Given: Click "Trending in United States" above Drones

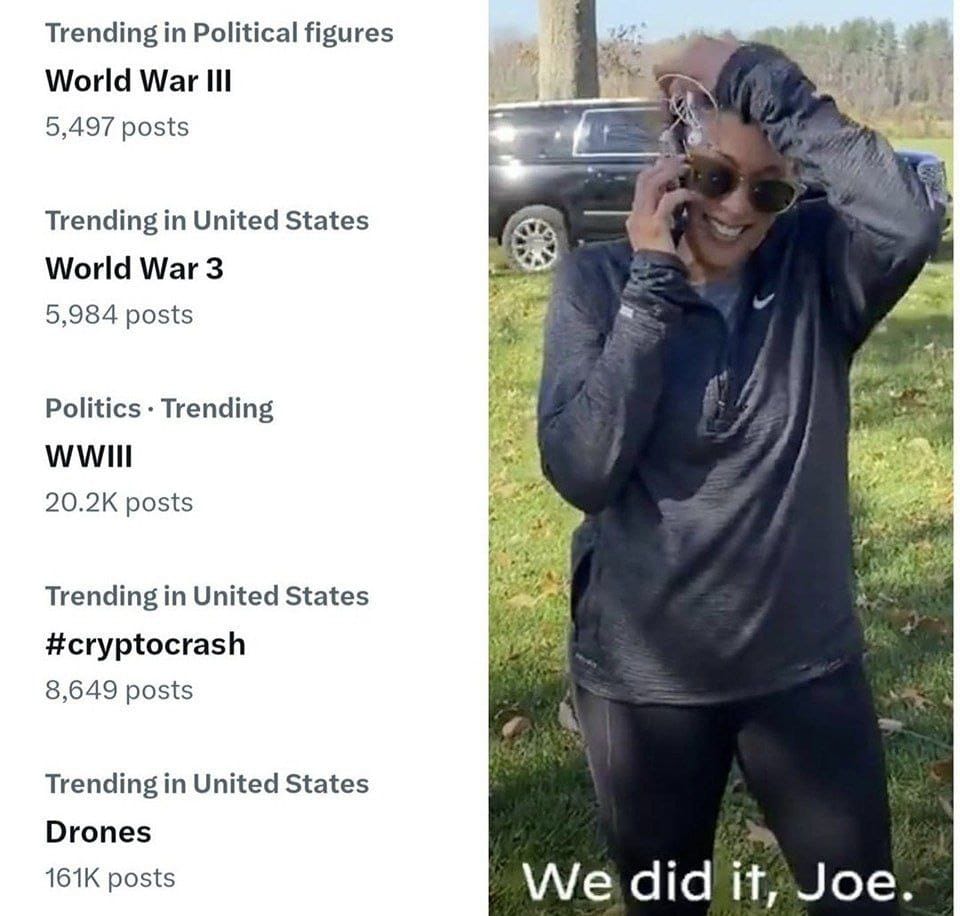Looking at the screenshot, I should tap(207, 784).
